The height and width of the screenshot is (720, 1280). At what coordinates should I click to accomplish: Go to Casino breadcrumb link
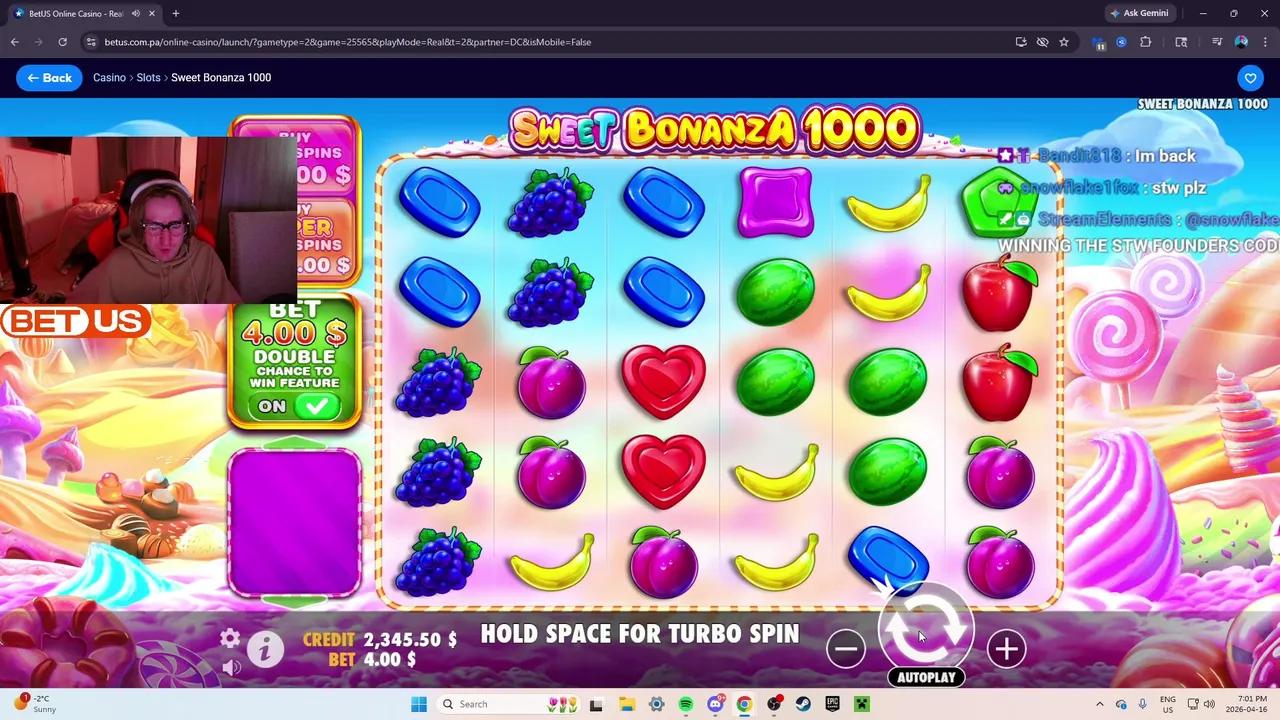[x=109, y=78]
